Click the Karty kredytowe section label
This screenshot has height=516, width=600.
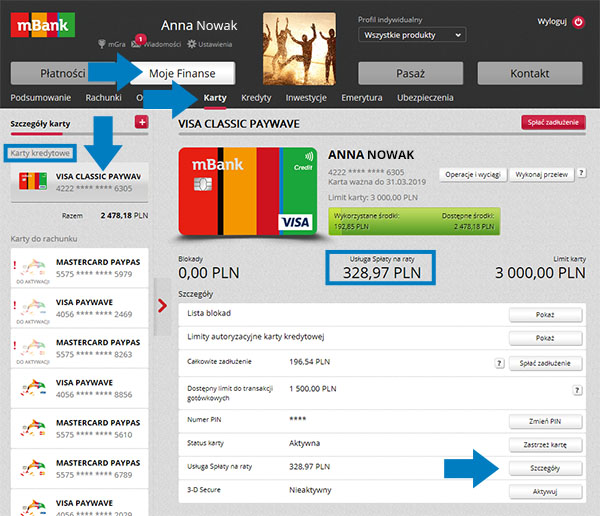coord(40,153)
